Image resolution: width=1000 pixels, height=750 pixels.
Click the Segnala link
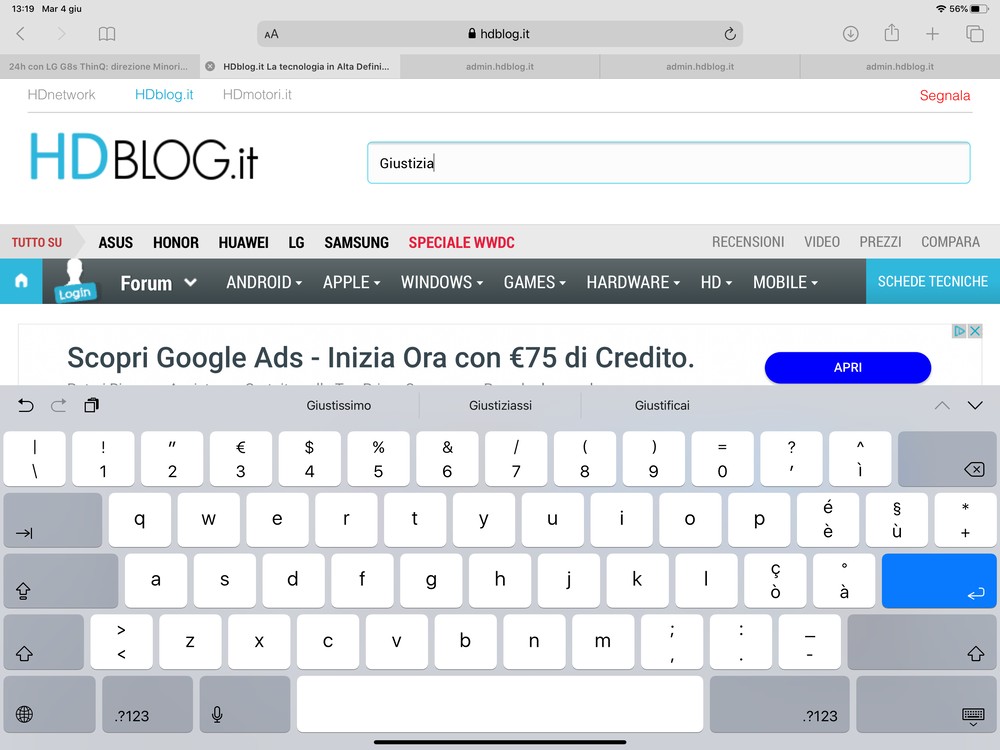coord(945,96)
